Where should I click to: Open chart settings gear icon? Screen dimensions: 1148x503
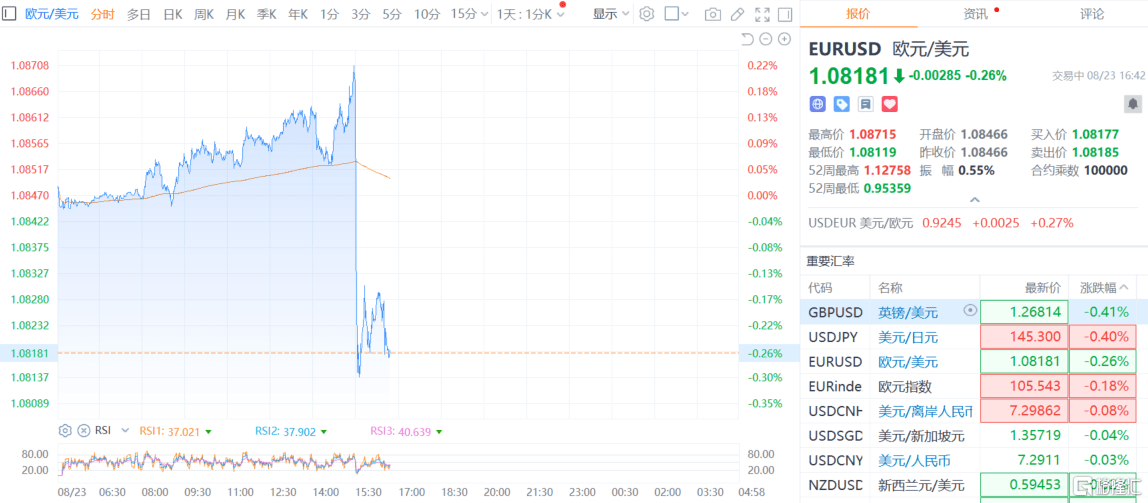click(646, 14)
